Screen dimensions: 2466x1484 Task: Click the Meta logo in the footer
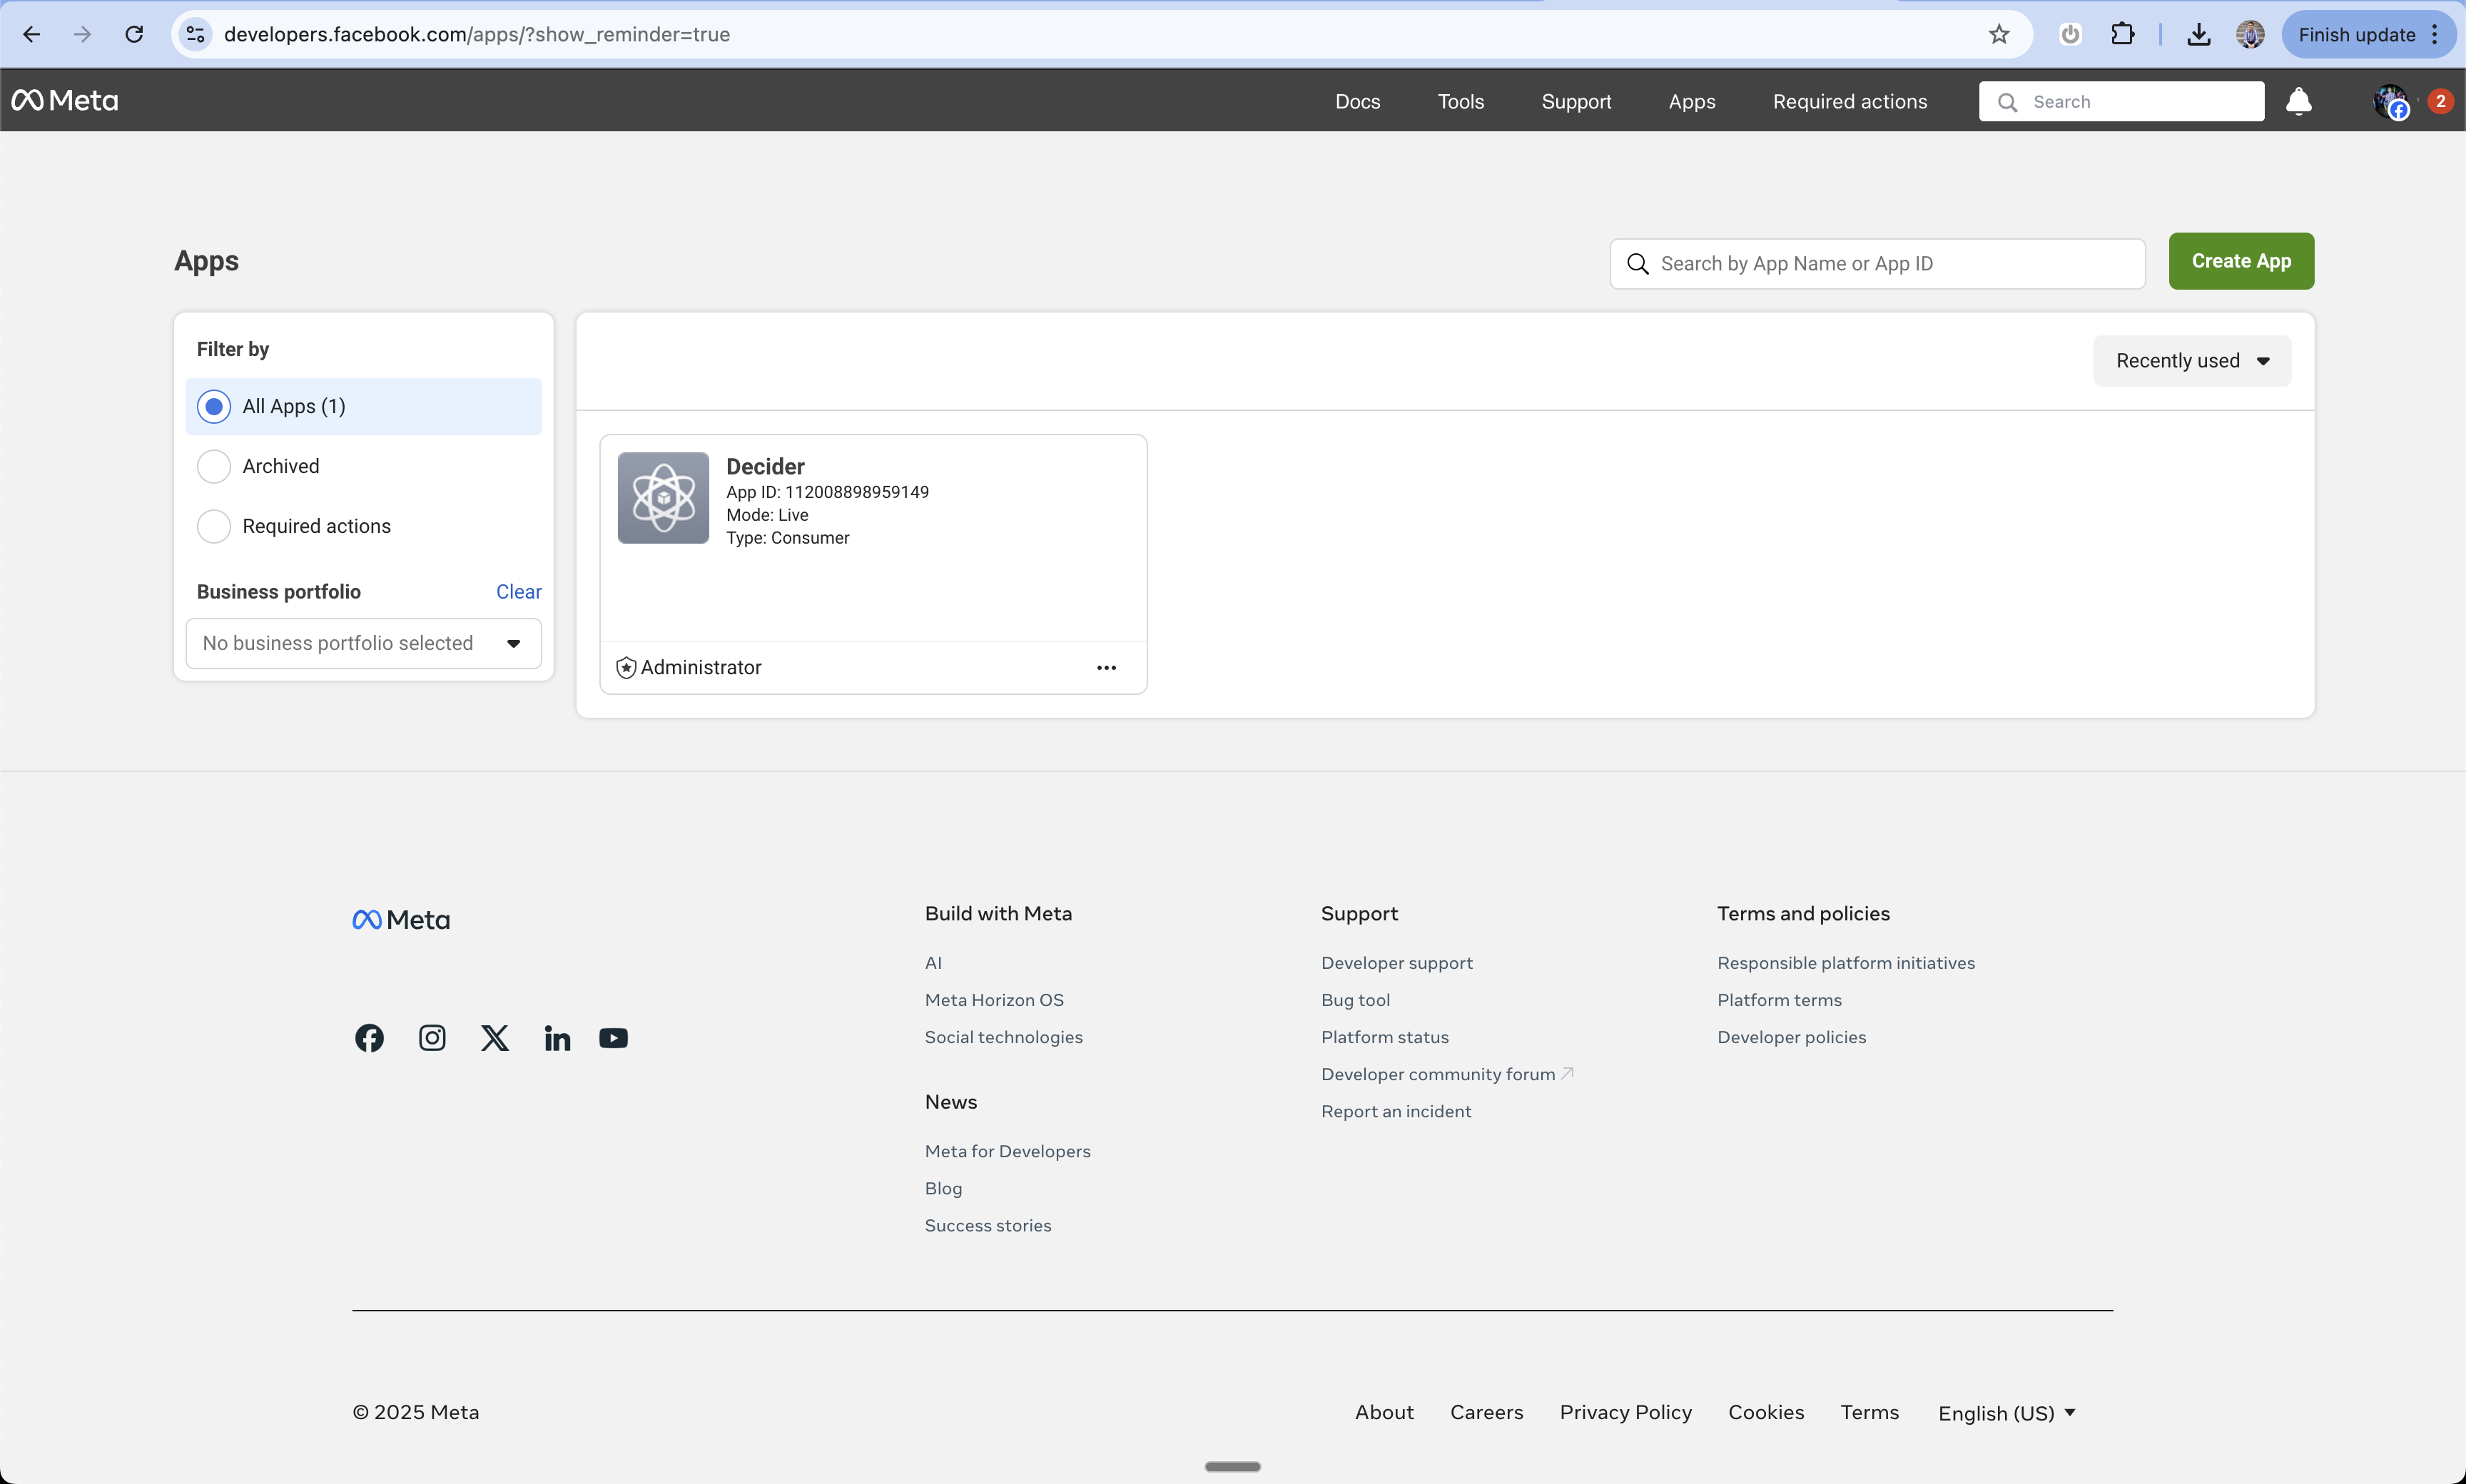point(401,920)
